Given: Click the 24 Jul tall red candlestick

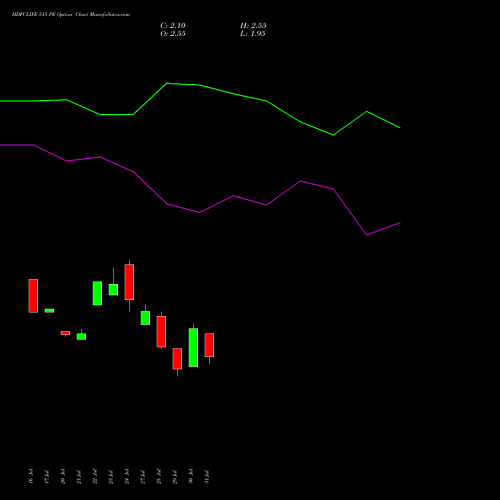Looking at the screenshot, I should 129,282.
